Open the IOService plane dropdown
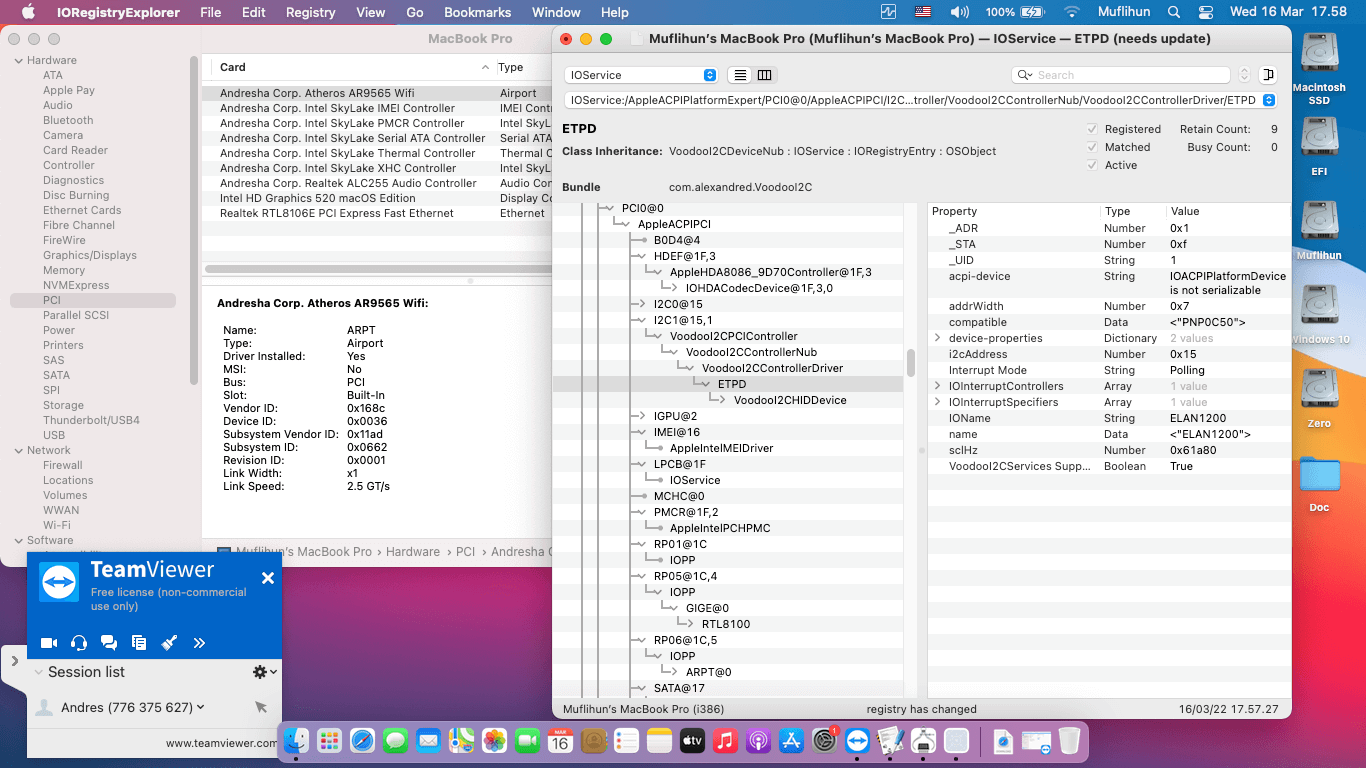The width and height of the screenshot is (1366, 768). tap(640, 75)
